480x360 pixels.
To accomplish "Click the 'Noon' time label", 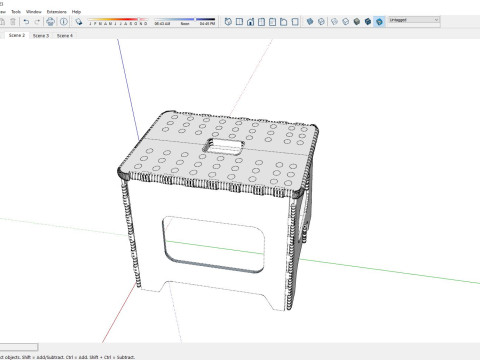I will pyautogui.click(x=185, y=24).
